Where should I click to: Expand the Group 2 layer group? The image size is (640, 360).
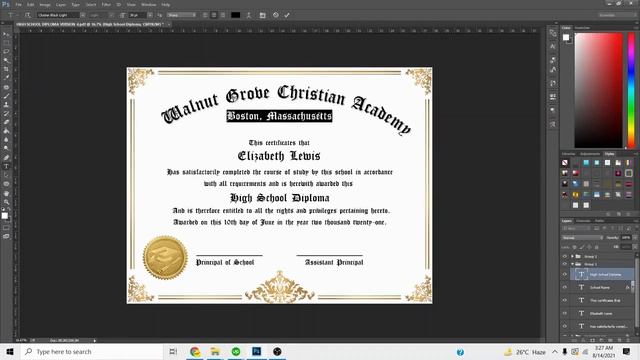(x=572, y=256)
